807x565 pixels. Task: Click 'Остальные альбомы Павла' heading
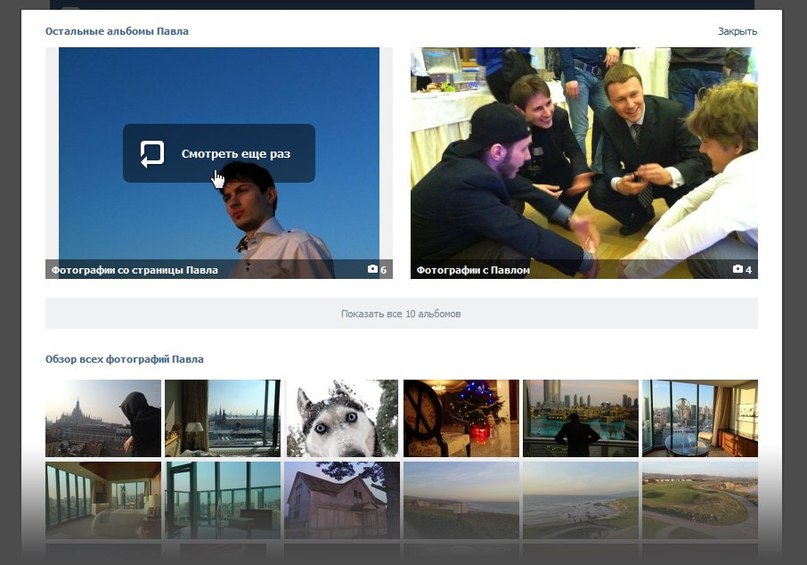point(117,31)
